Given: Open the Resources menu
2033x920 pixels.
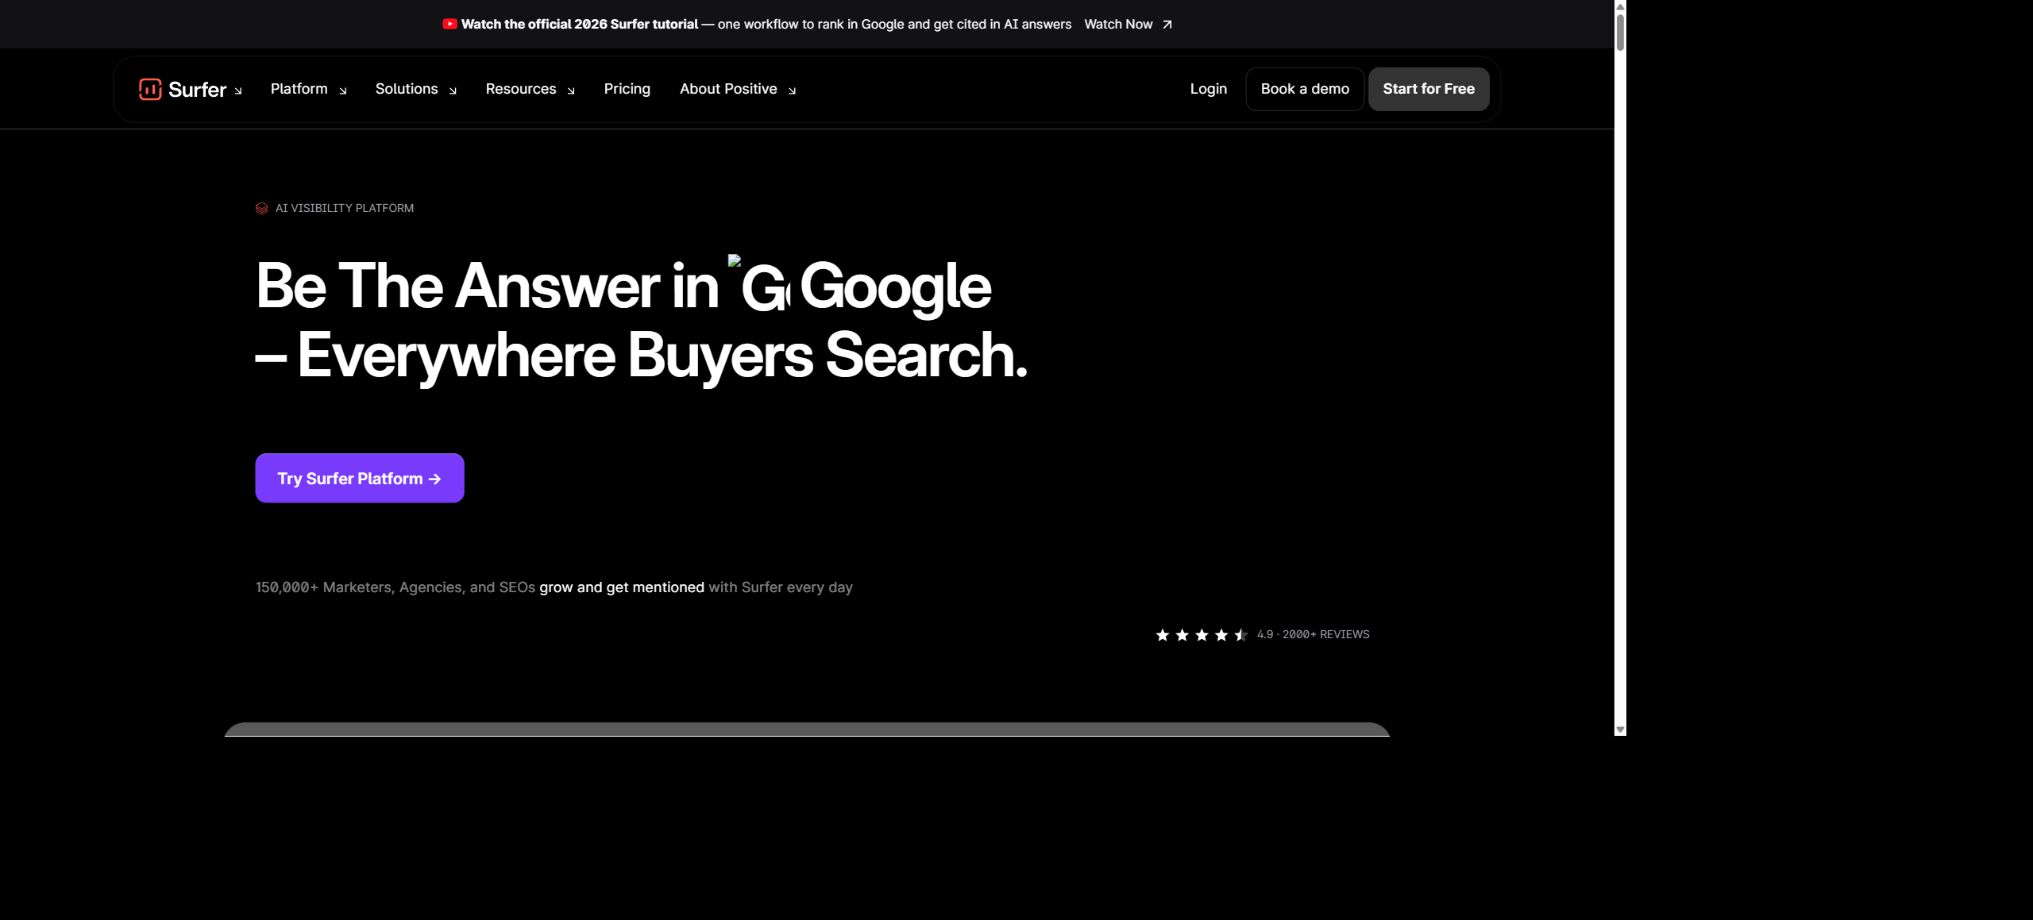Looking at the screenshot, I should click(521, 89).
